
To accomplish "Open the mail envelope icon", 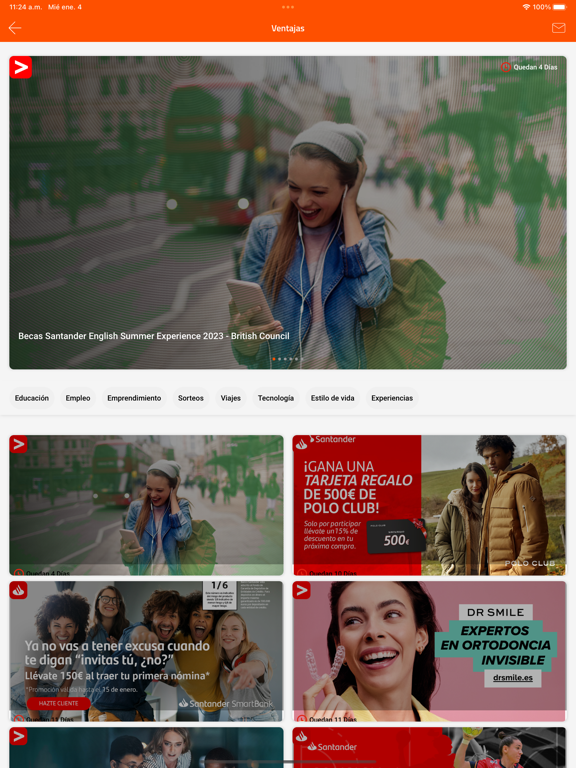I will (558, 28).
